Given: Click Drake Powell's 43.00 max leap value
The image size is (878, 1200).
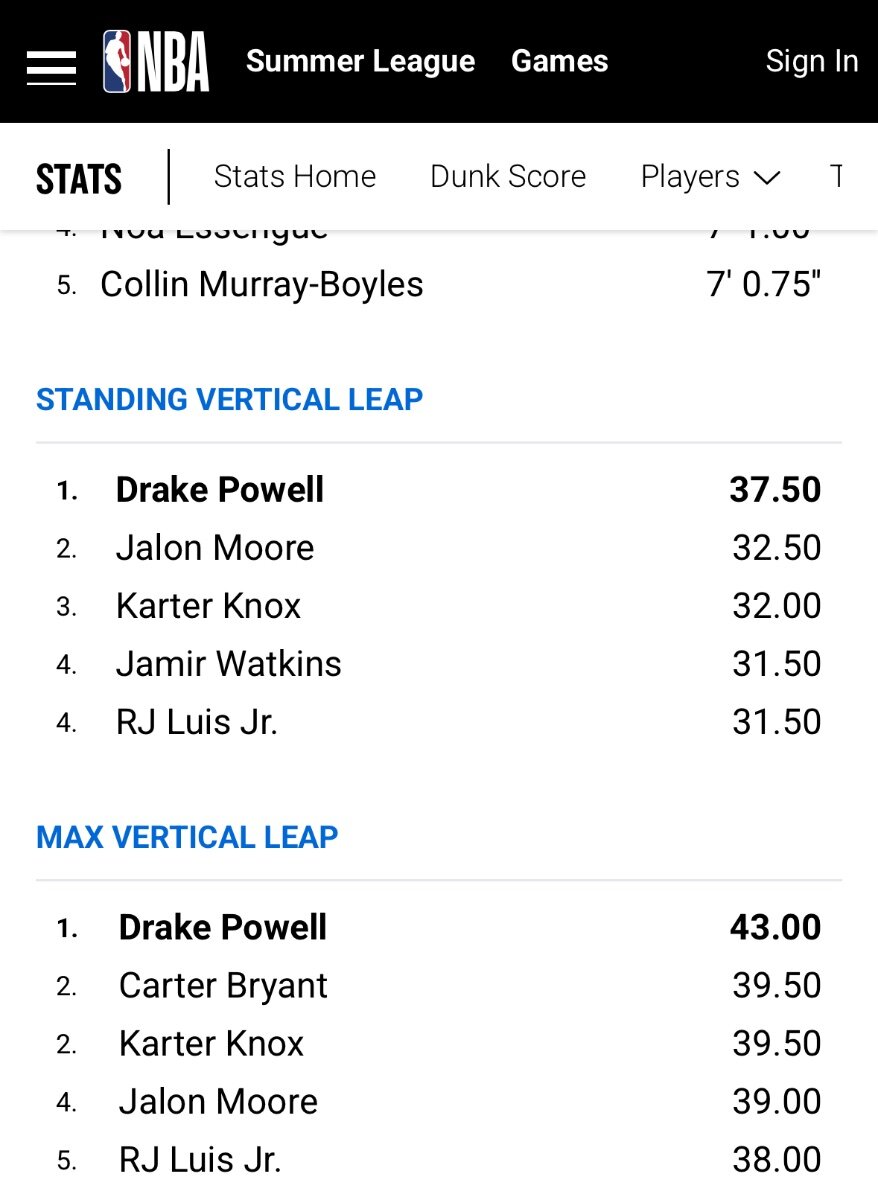Looking at the screenshot, I should point(775,928).
